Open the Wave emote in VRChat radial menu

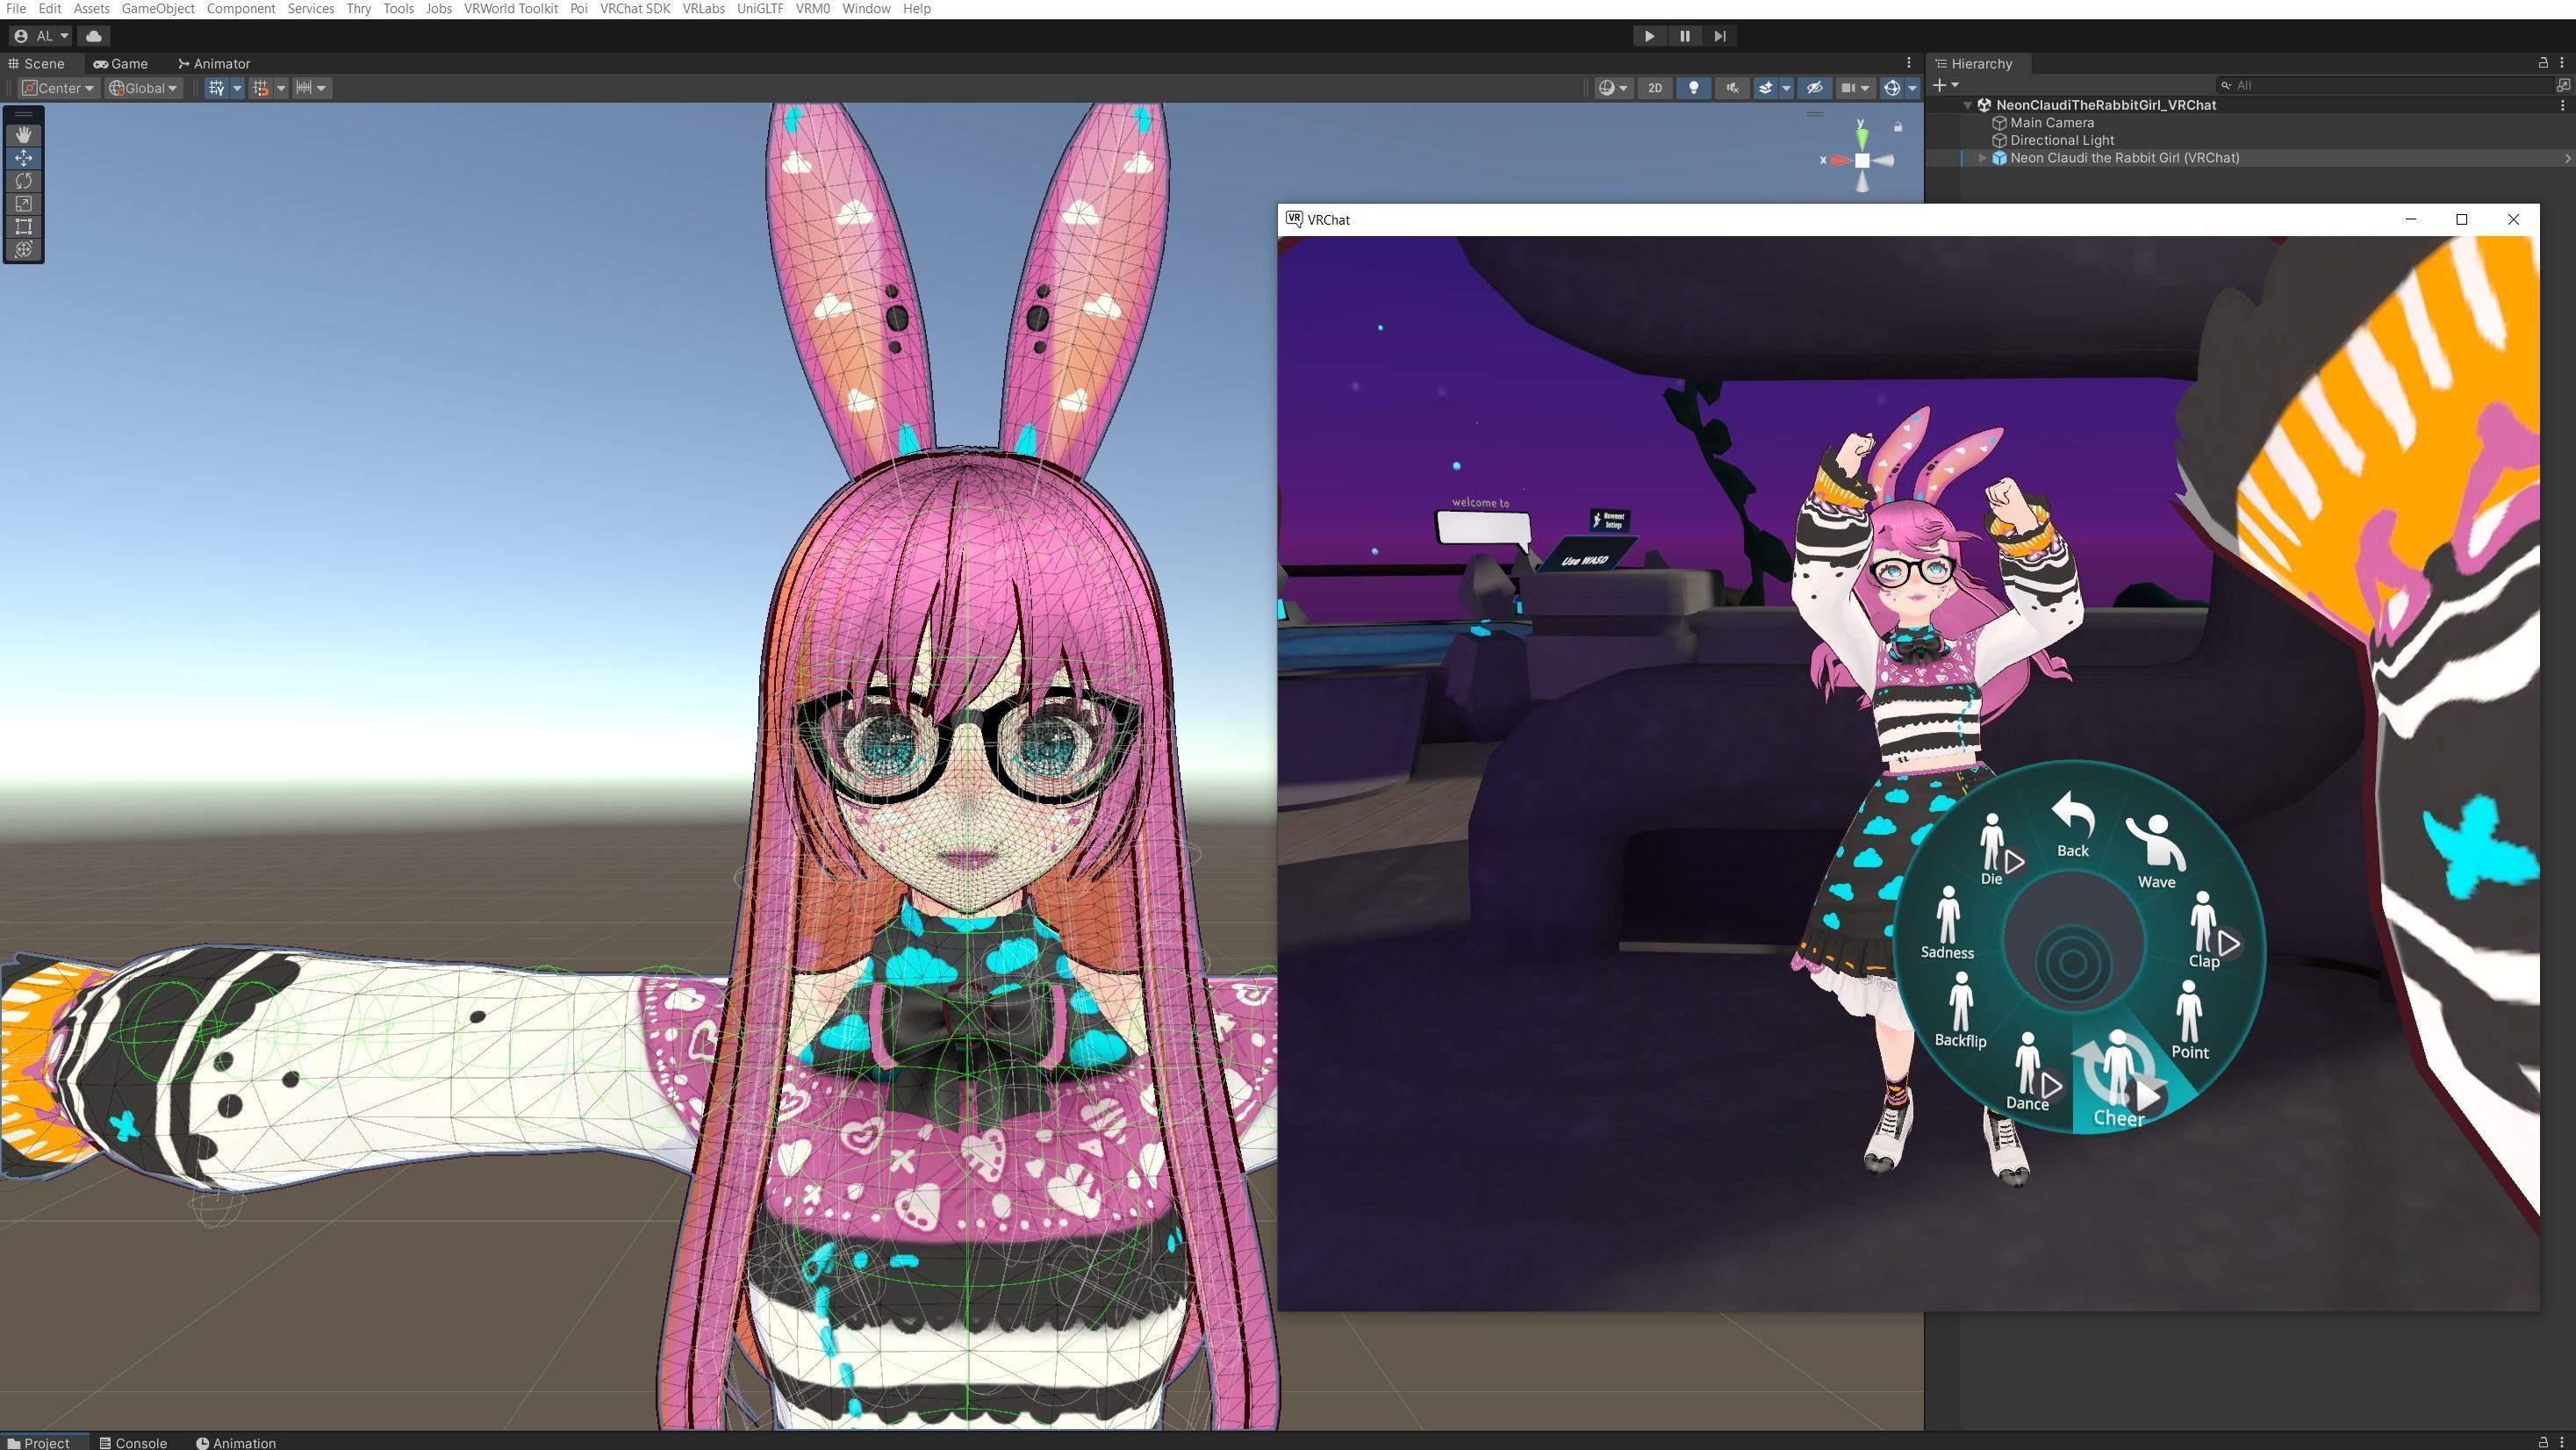pyautogui.click(x=2156, y=853)
